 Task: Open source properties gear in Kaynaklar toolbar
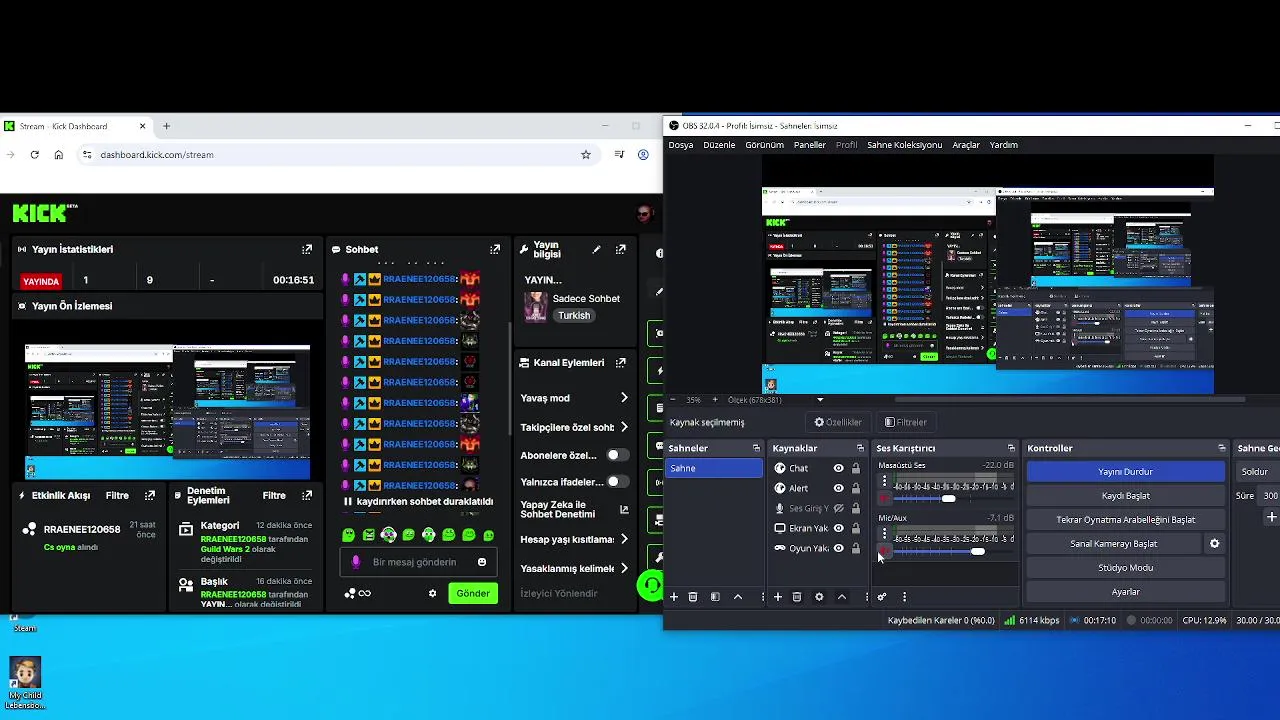(x=819, y=597)
